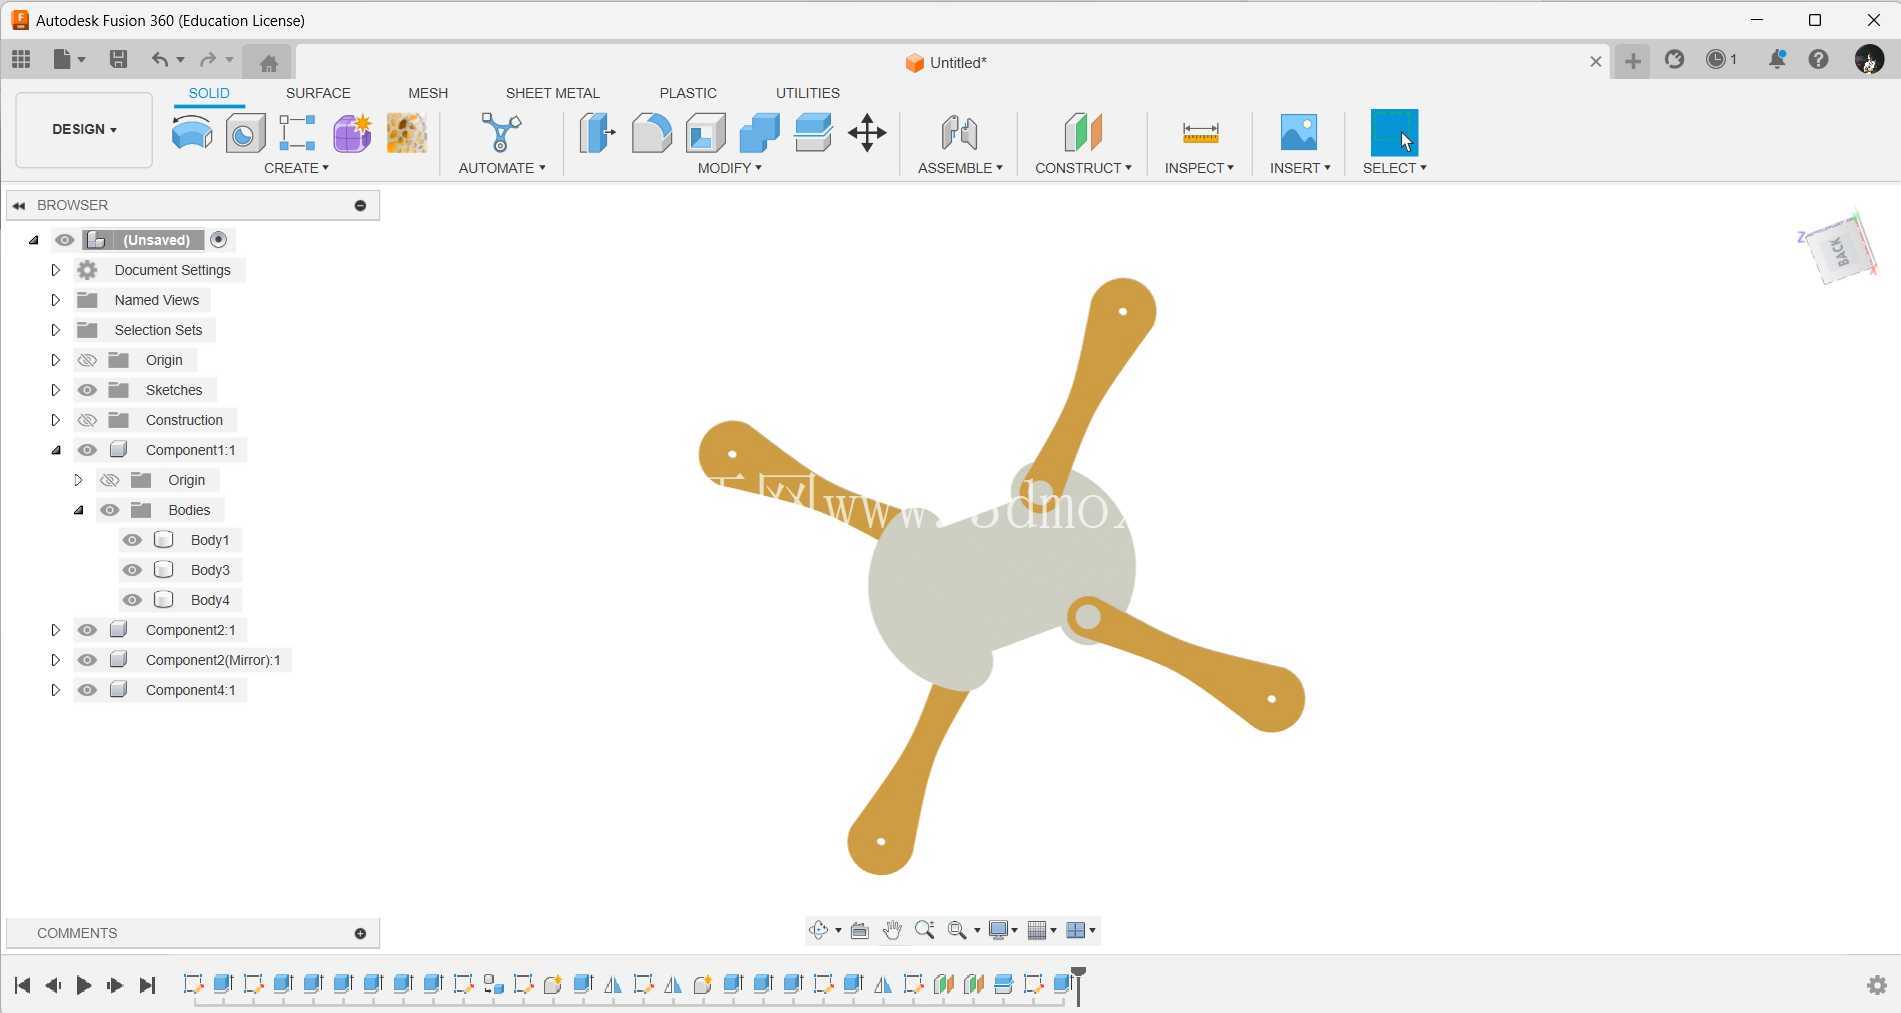The width and height of the screenshot is (1901, 1013).
Task: Click the timeline settings gear icon
Action: point(1877,985)
